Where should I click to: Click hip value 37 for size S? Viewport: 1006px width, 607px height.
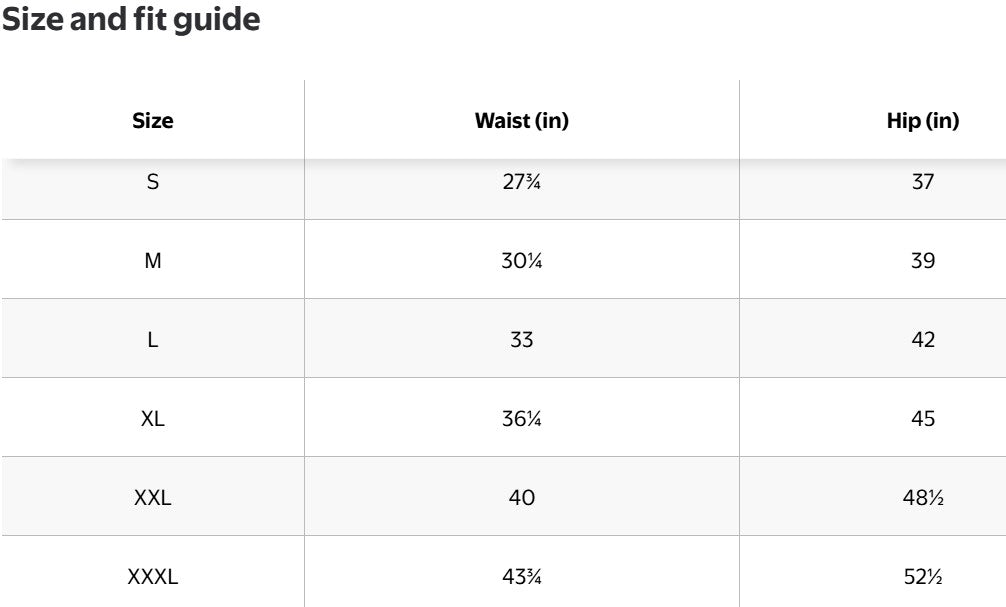[x=922, y=182]
